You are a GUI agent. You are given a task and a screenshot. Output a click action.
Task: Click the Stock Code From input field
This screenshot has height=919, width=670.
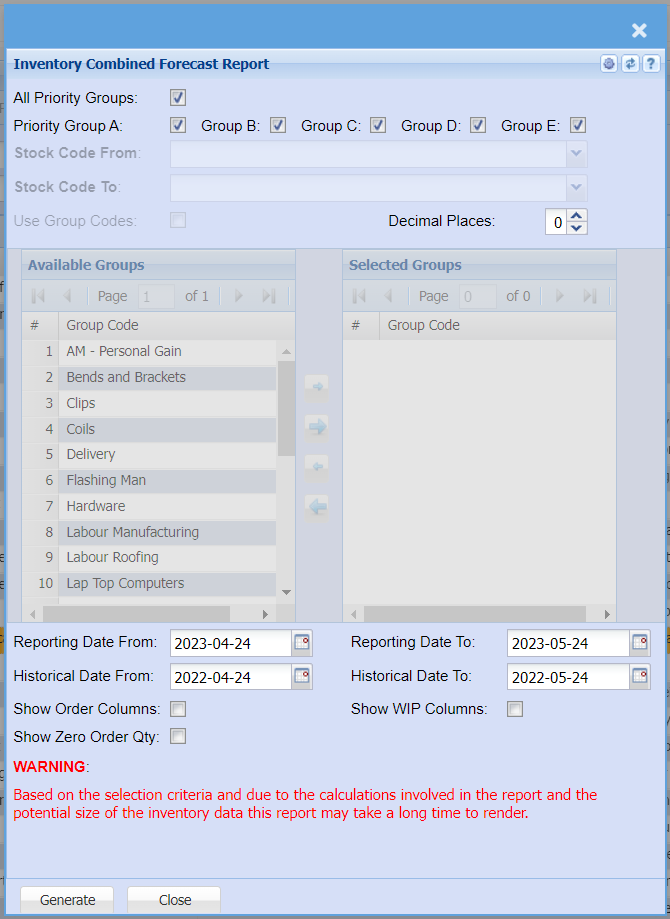368,154
